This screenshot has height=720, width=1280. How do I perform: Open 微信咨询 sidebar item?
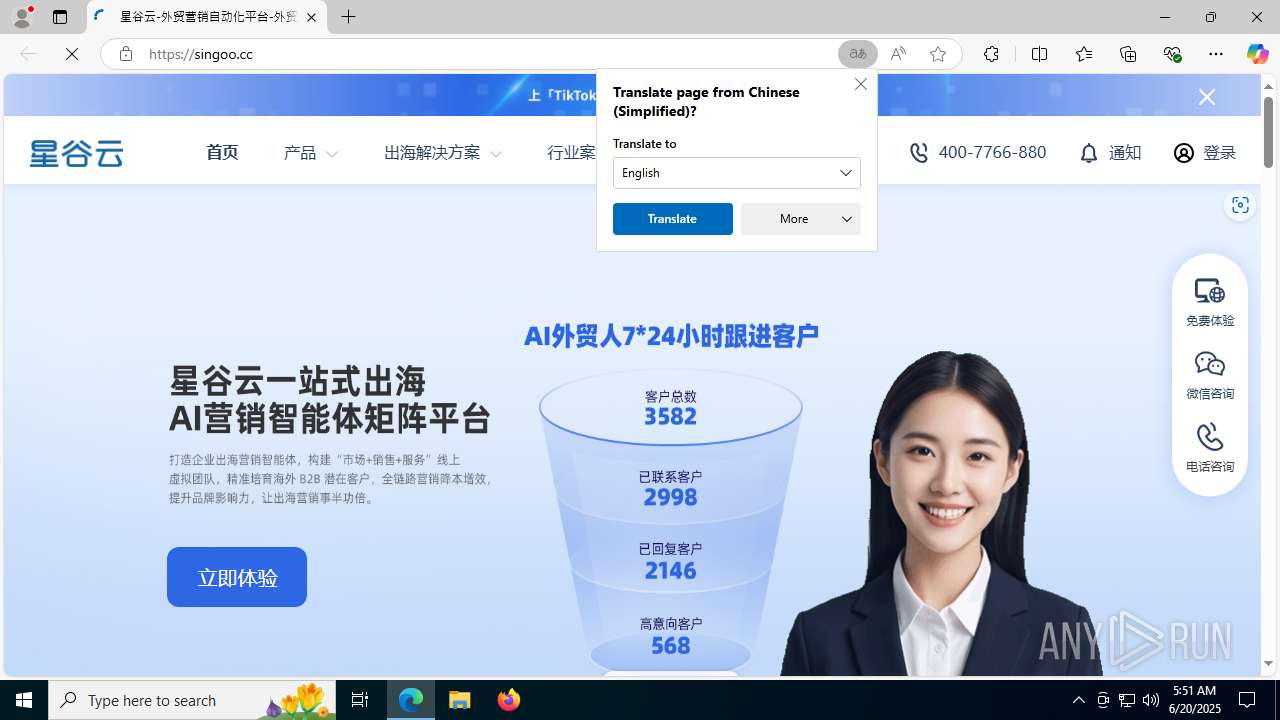point(1210,375)
